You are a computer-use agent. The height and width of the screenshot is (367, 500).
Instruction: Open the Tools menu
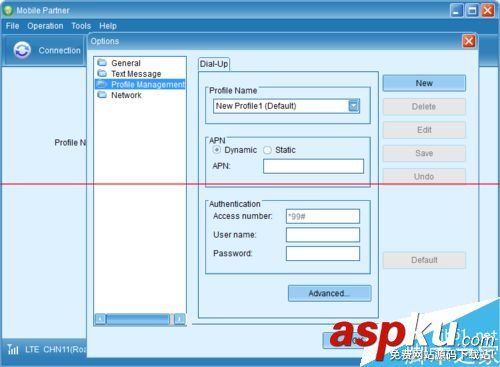[81, 26]
